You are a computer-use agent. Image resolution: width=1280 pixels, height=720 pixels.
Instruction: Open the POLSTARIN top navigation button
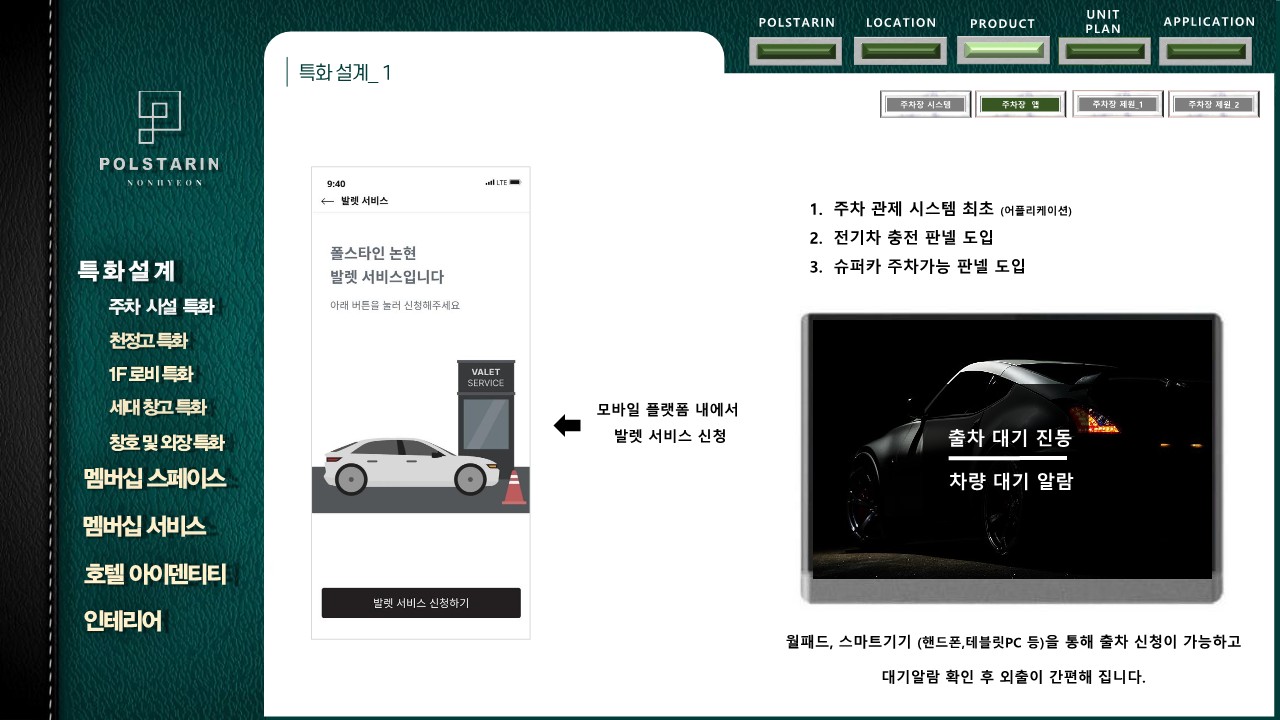point(797,51)
